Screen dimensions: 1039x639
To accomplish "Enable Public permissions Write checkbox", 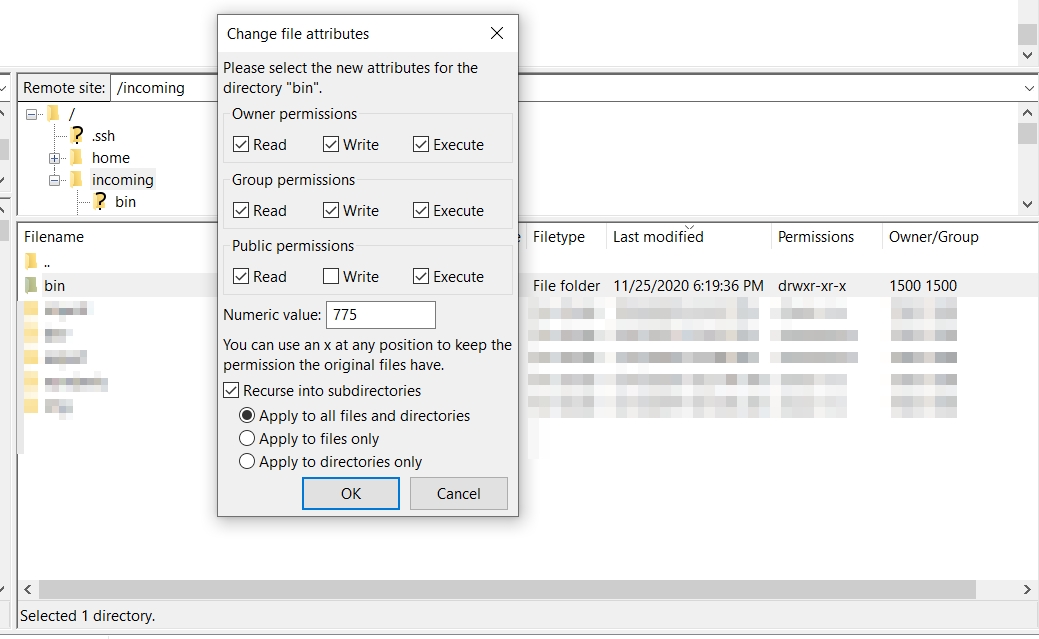I will 331,277.
